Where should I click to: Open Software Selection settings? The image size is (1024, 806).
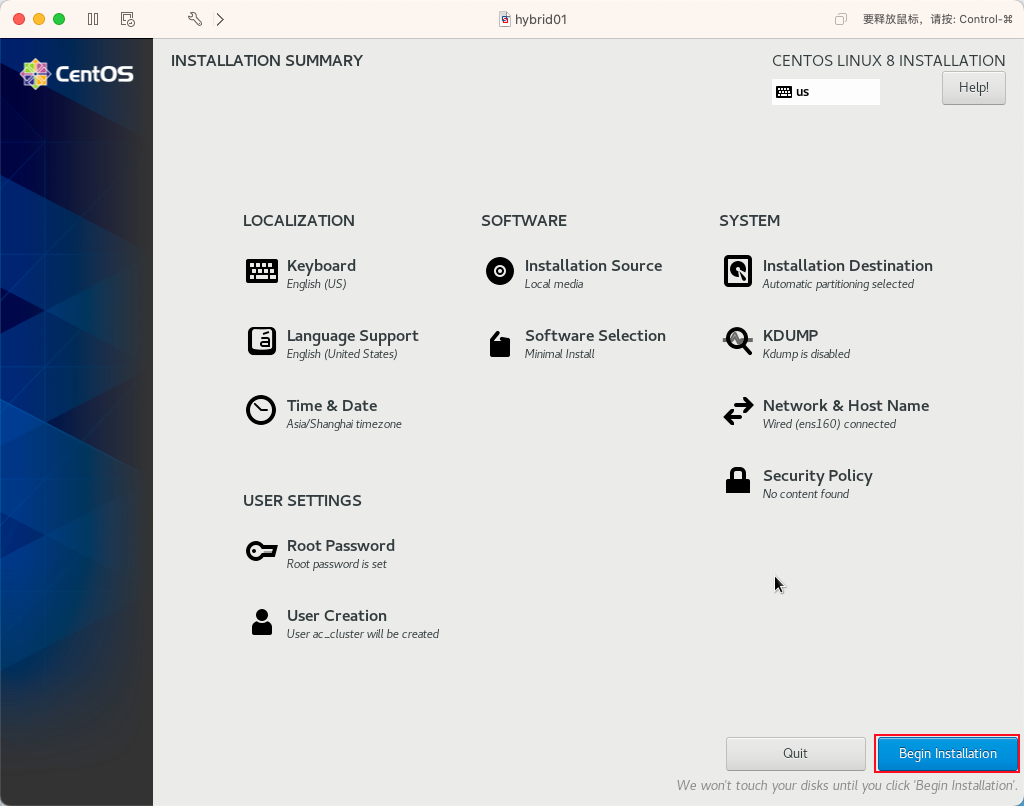(x=596, y=336)
